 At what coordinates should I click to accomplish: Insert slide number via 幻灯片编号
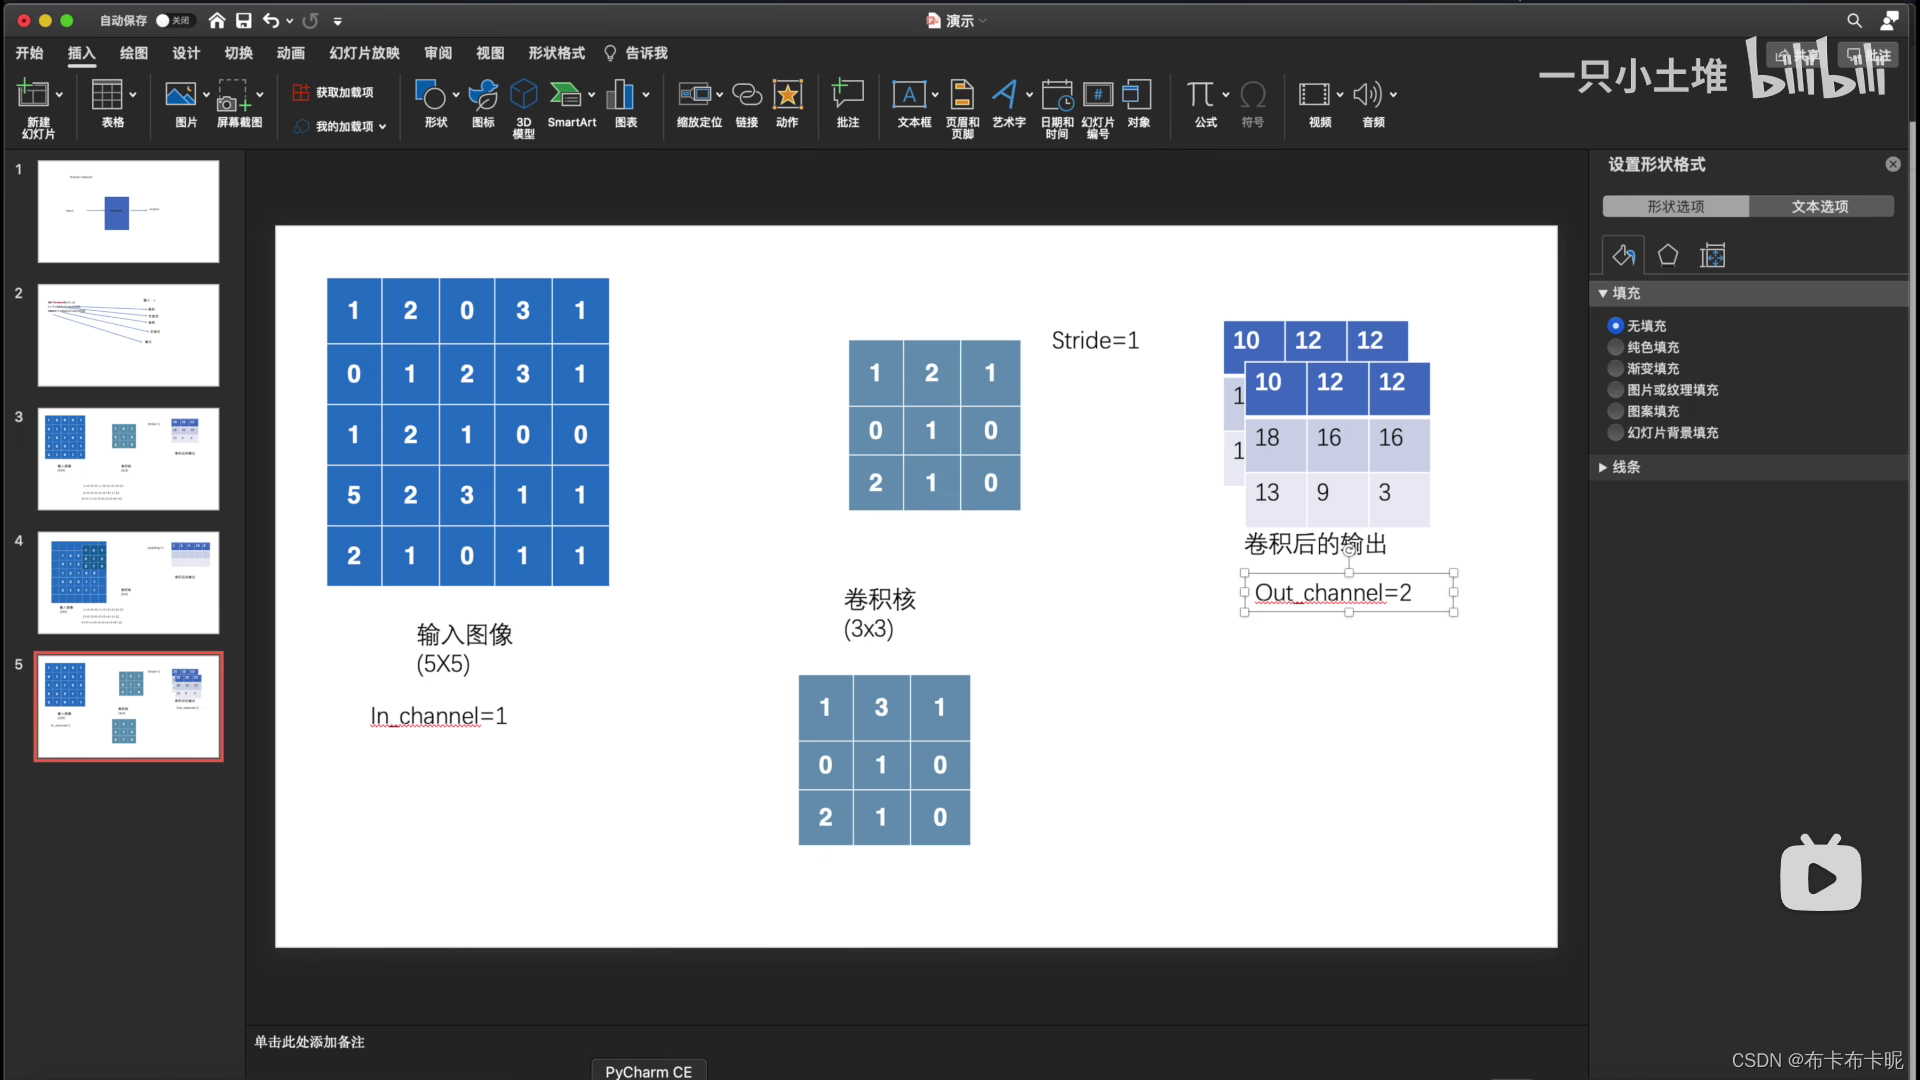coord(1097,105)
